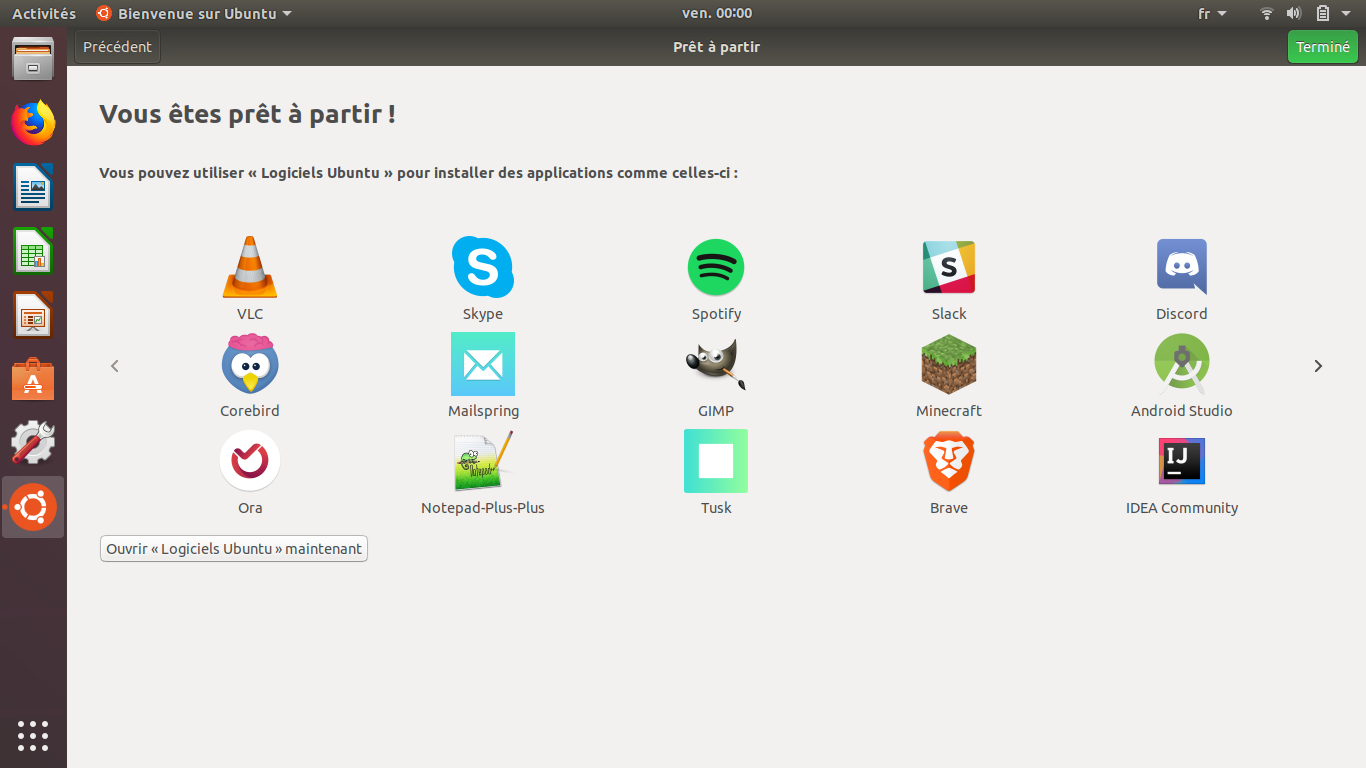Image resolution: width=1366 pixels, height=768 pixels.
Task: Select the Notepad-Plus-Plus icon
Action: (x=482, y=461)
